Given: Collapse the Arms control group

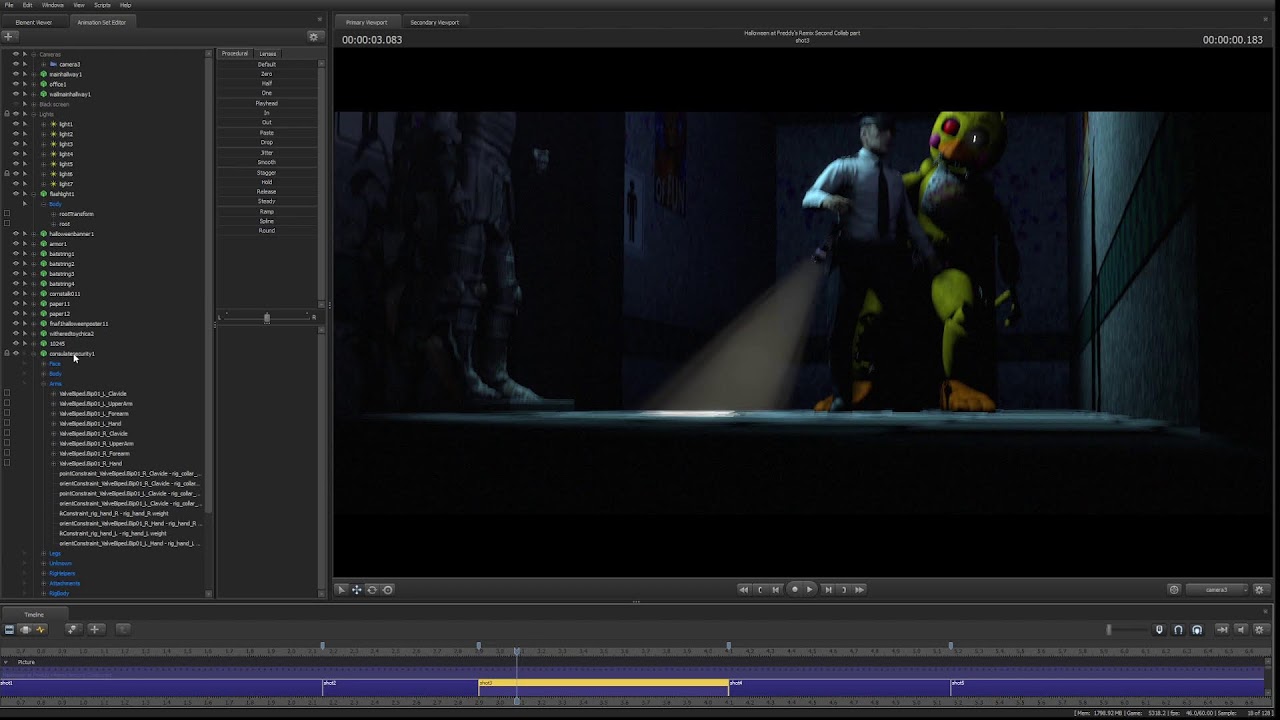Looking at the screenshot, I should 44,384.
